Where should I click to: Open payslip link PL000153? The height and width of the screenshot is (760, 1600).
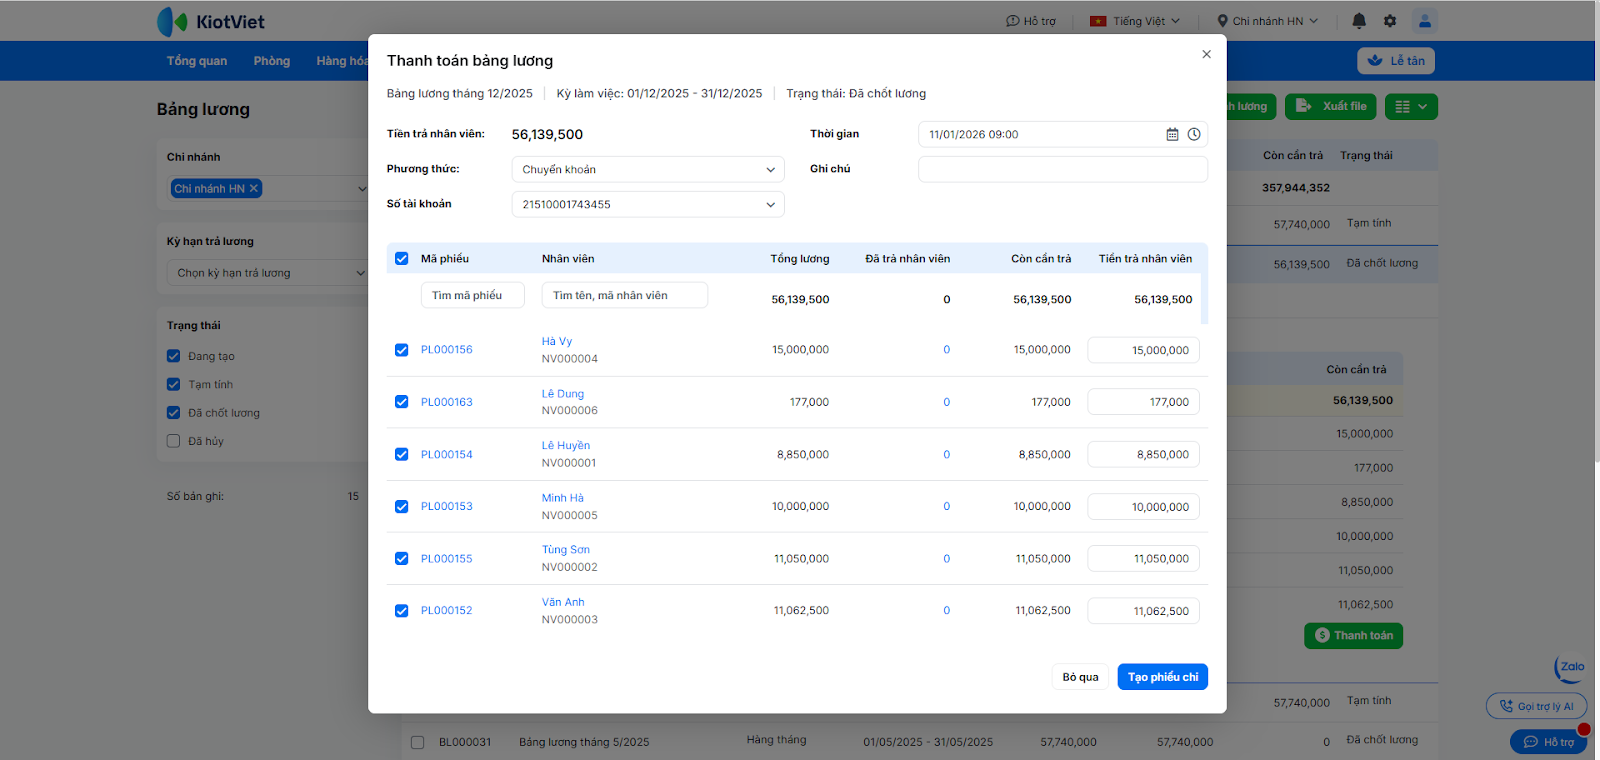[446, 507]
